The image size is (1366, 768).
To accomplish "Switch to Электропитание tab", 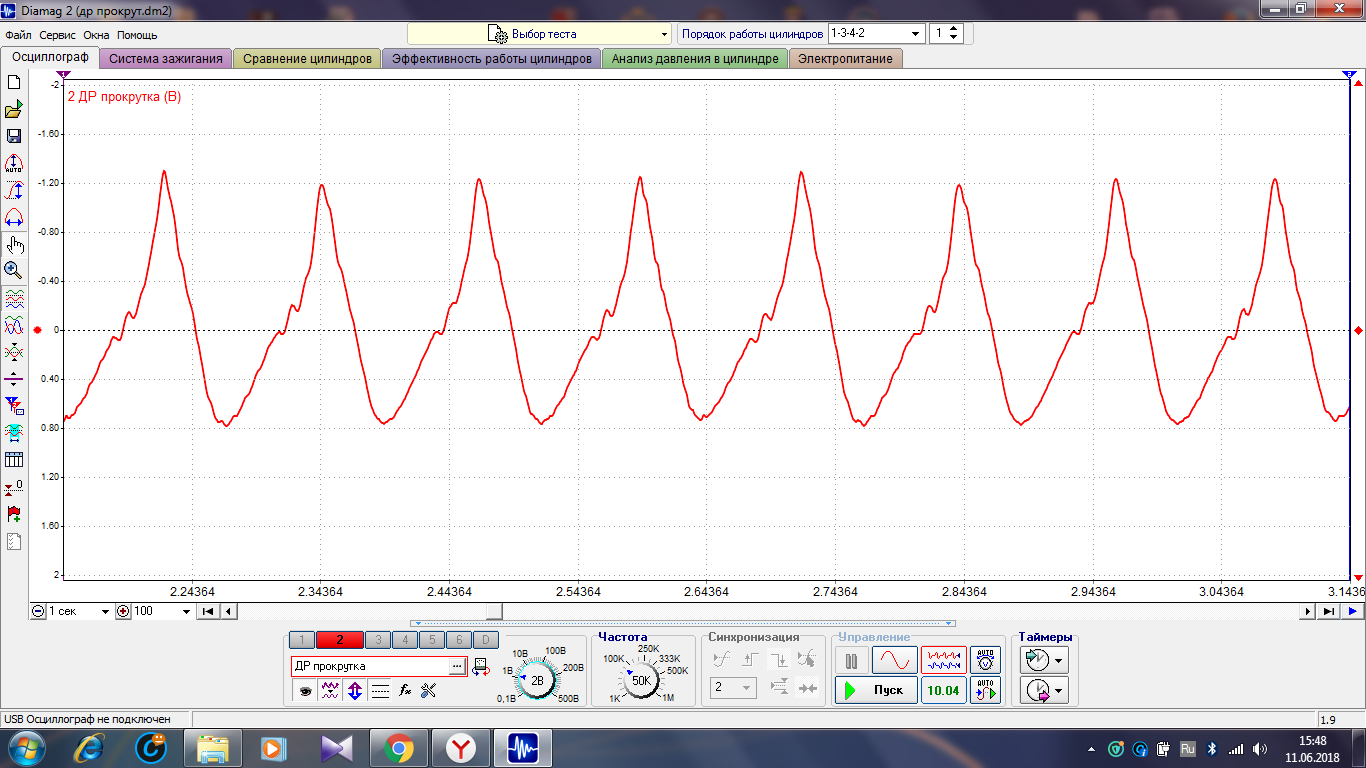I will click(845, 59).
